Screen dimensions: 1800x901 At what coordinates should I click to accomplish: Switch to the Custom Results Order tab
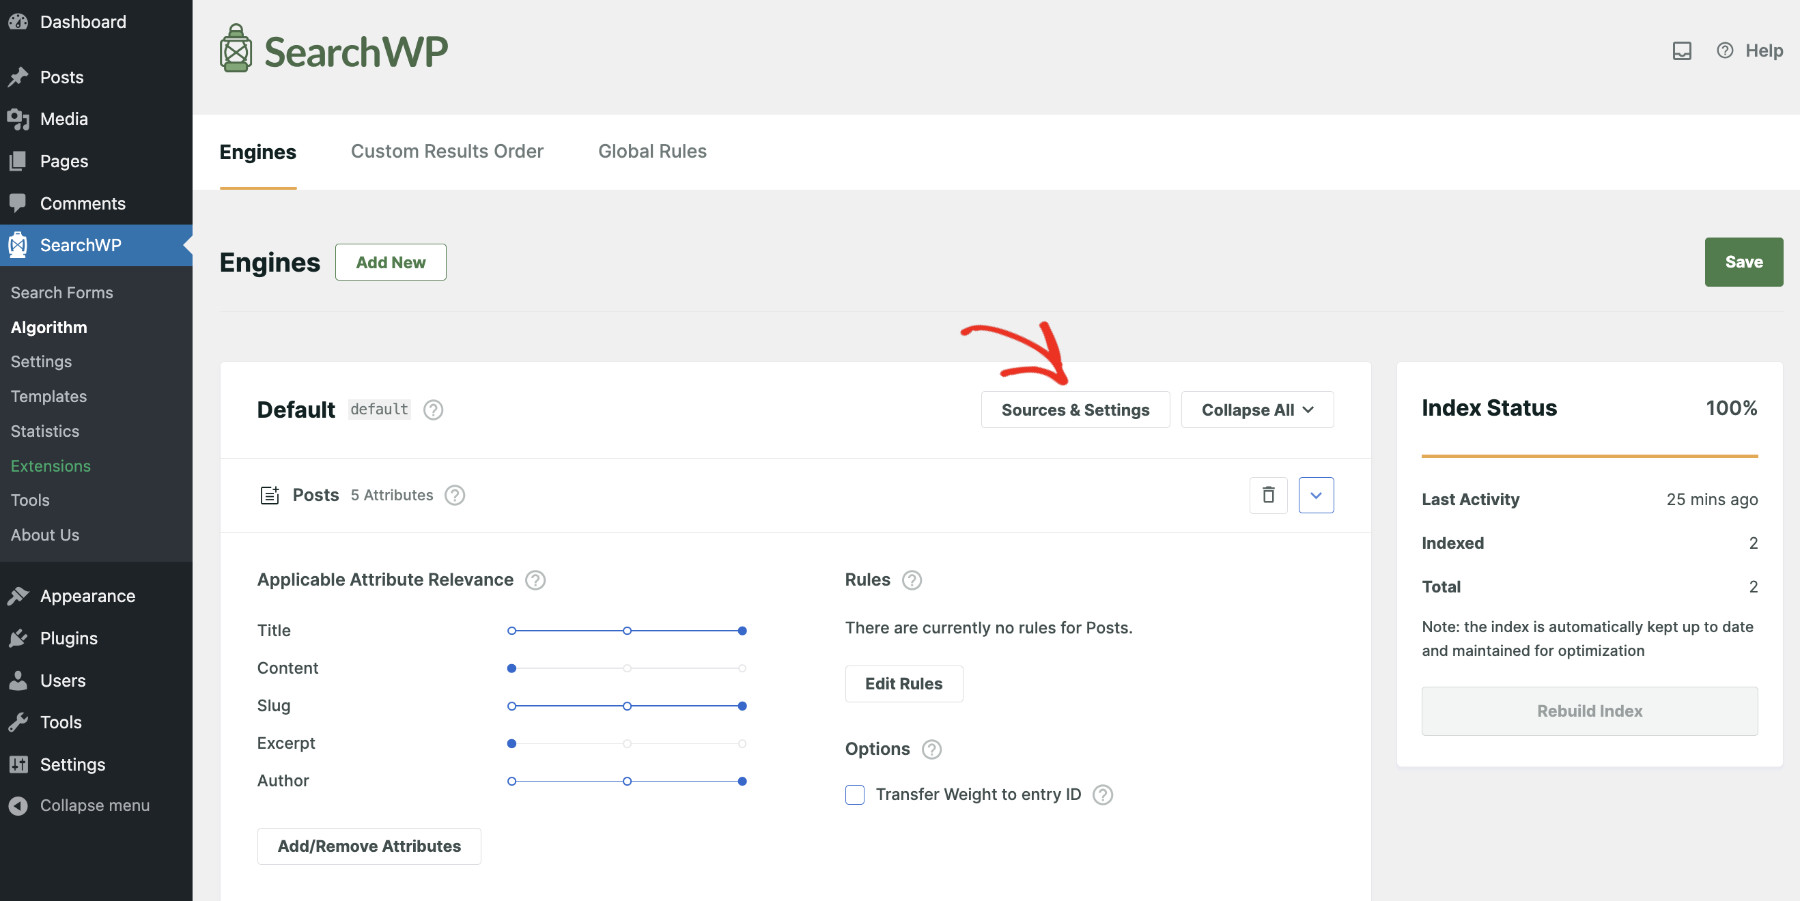tap(447, 151)
